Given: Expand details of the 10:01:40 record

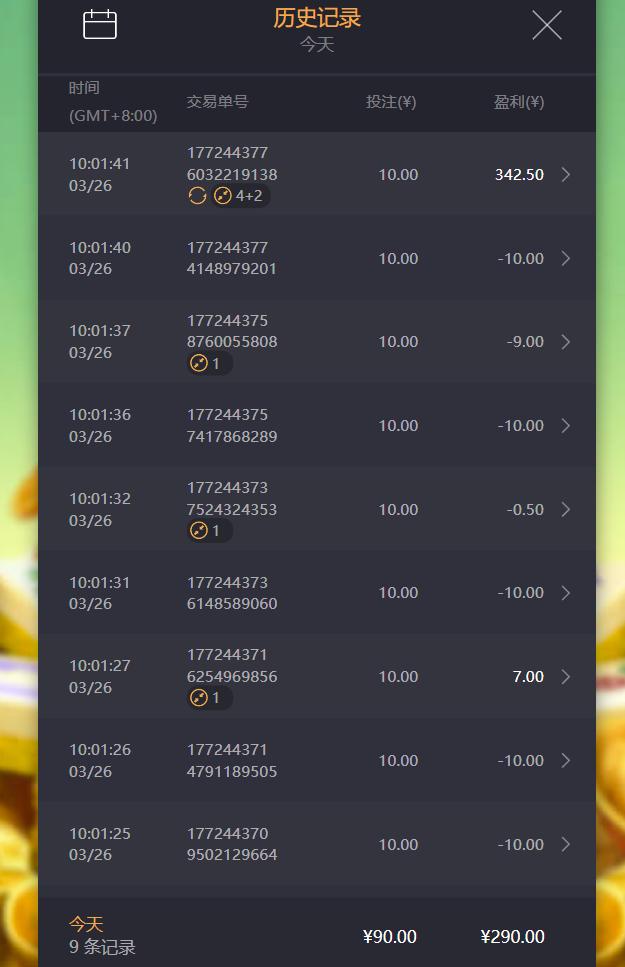Looking at the screenshot, I should coord(566,258).
